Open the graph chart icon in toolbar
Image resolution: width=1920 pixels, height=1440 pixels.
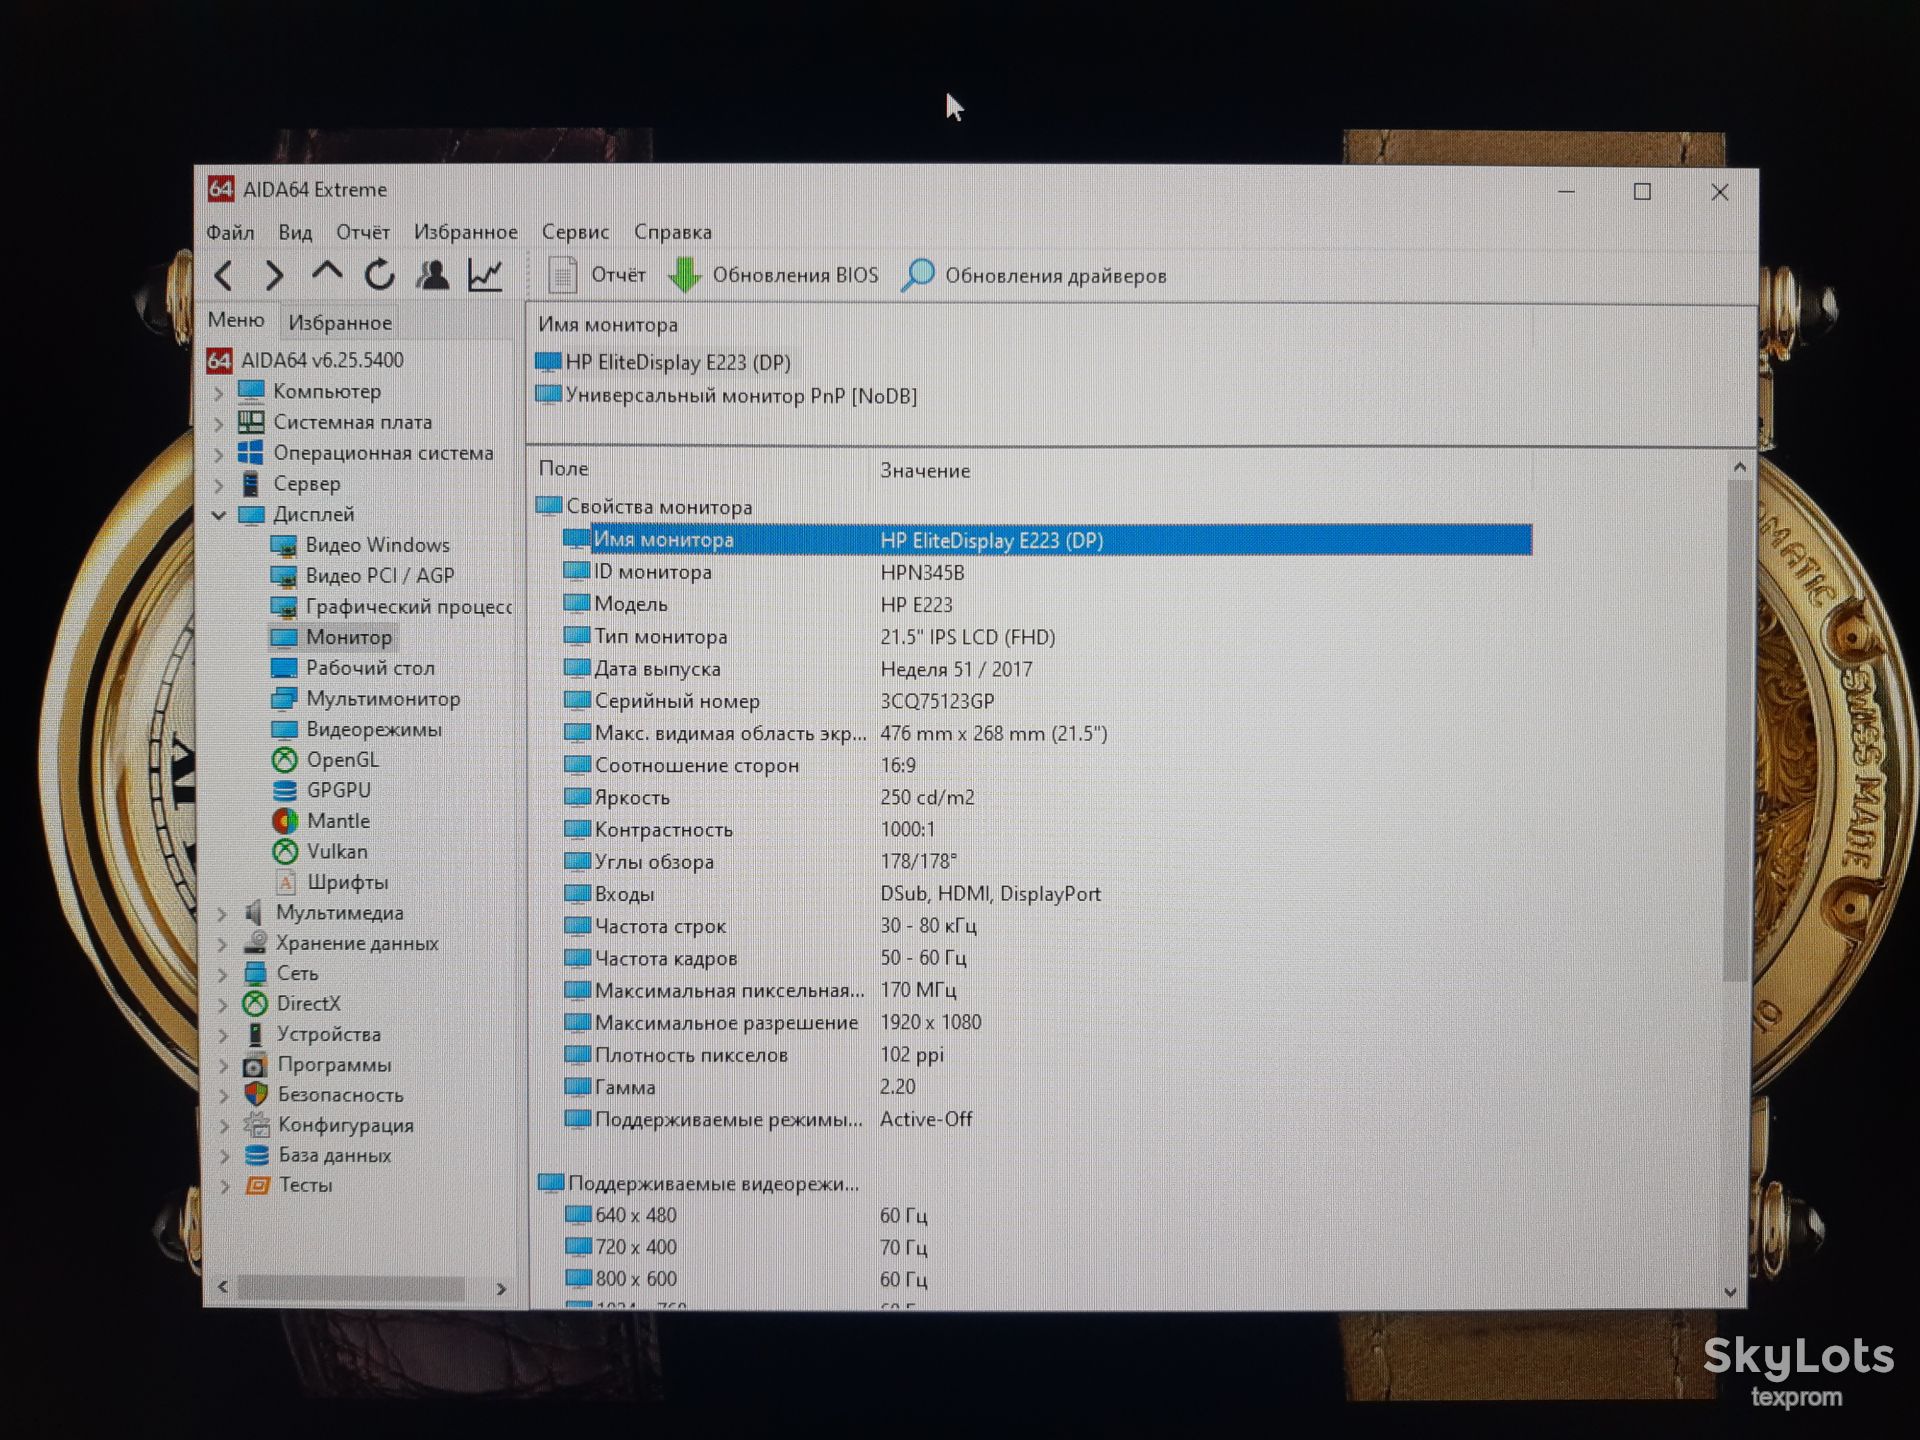point(485,274)
